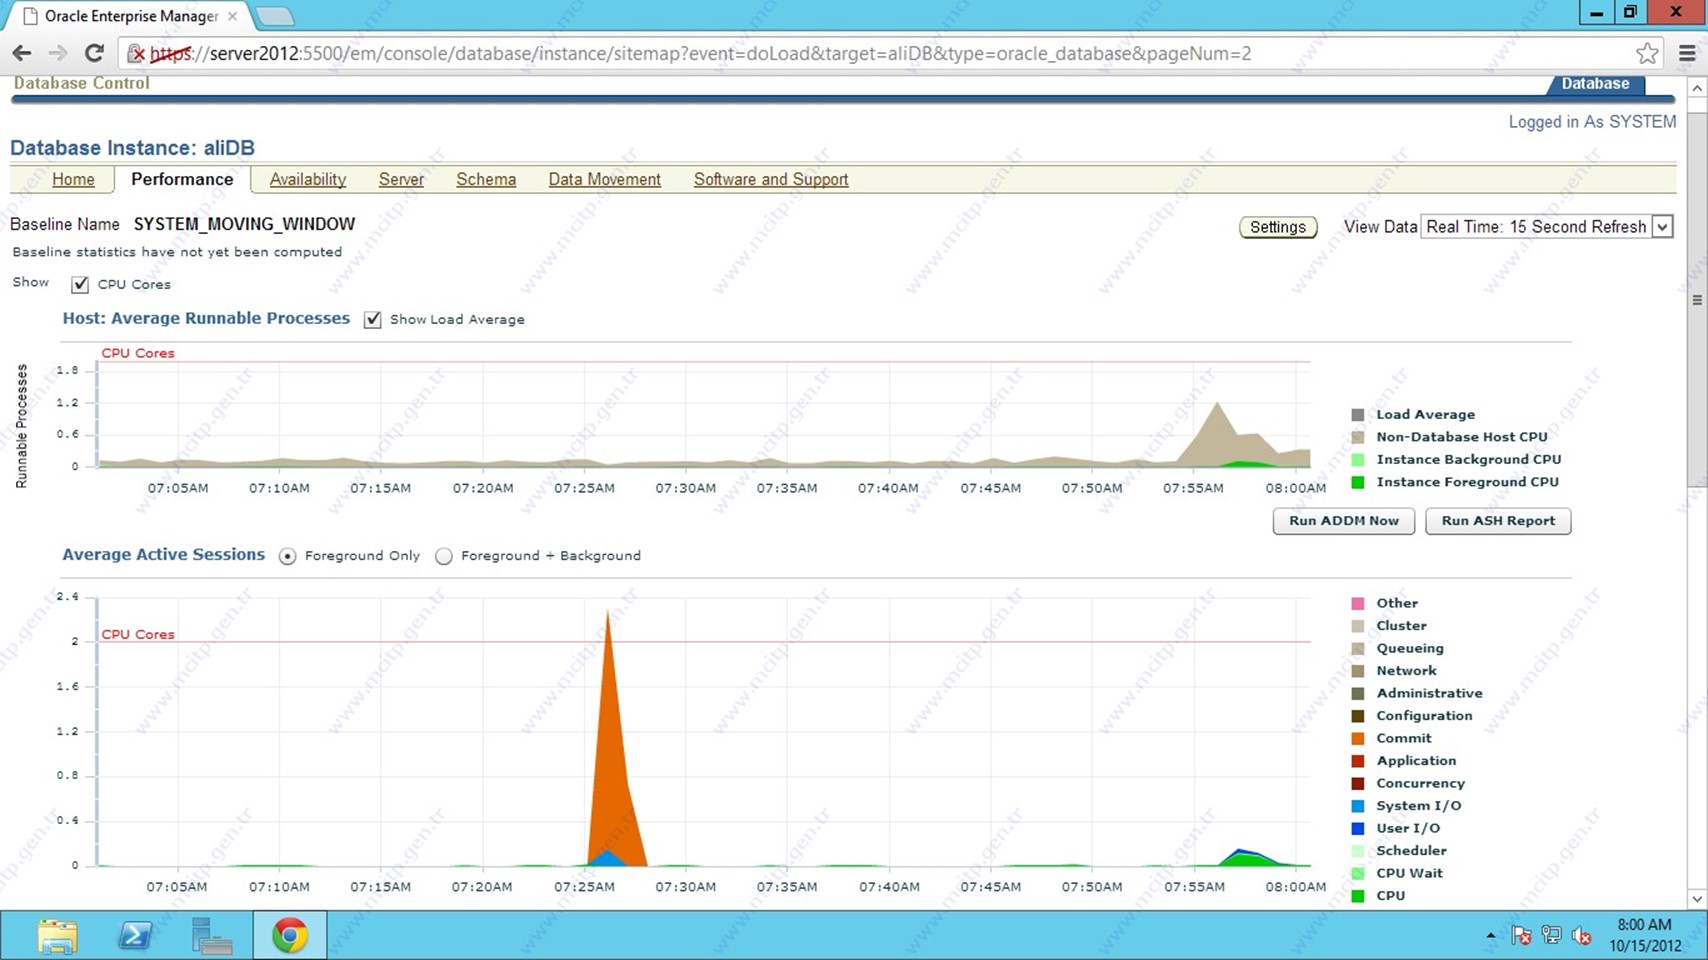The width and height of the screenshot is (1708, 960).
Task: Click the Other legend pink swatch
Action: point(1358,604)
